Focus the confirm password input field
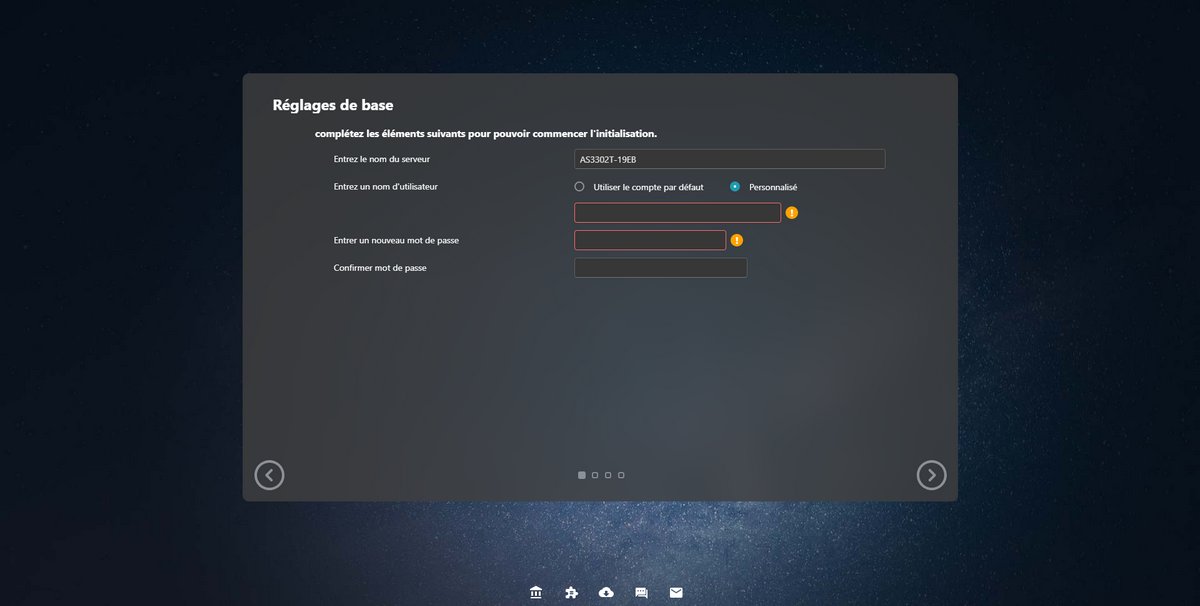Screen dimensions: 1200x606 click(x=660, y=268)
